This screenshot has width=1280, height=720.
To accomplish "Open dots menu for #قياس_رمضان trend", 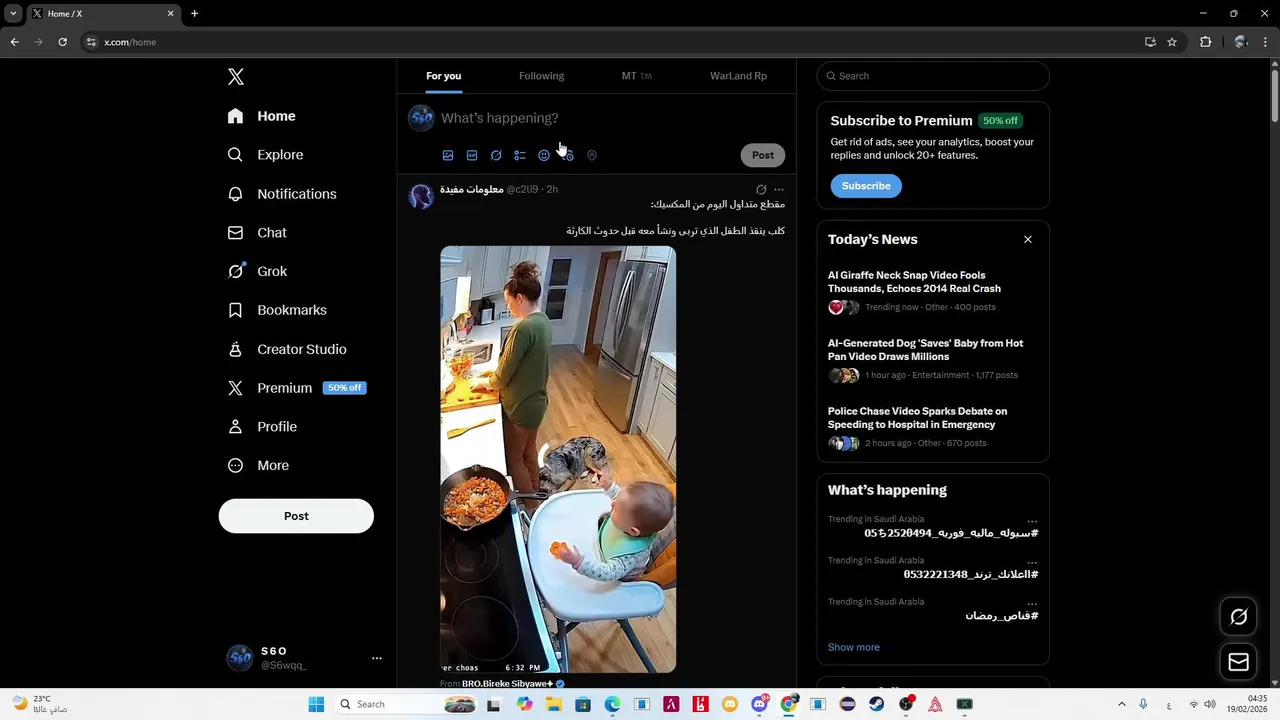I will [1032, 603].
